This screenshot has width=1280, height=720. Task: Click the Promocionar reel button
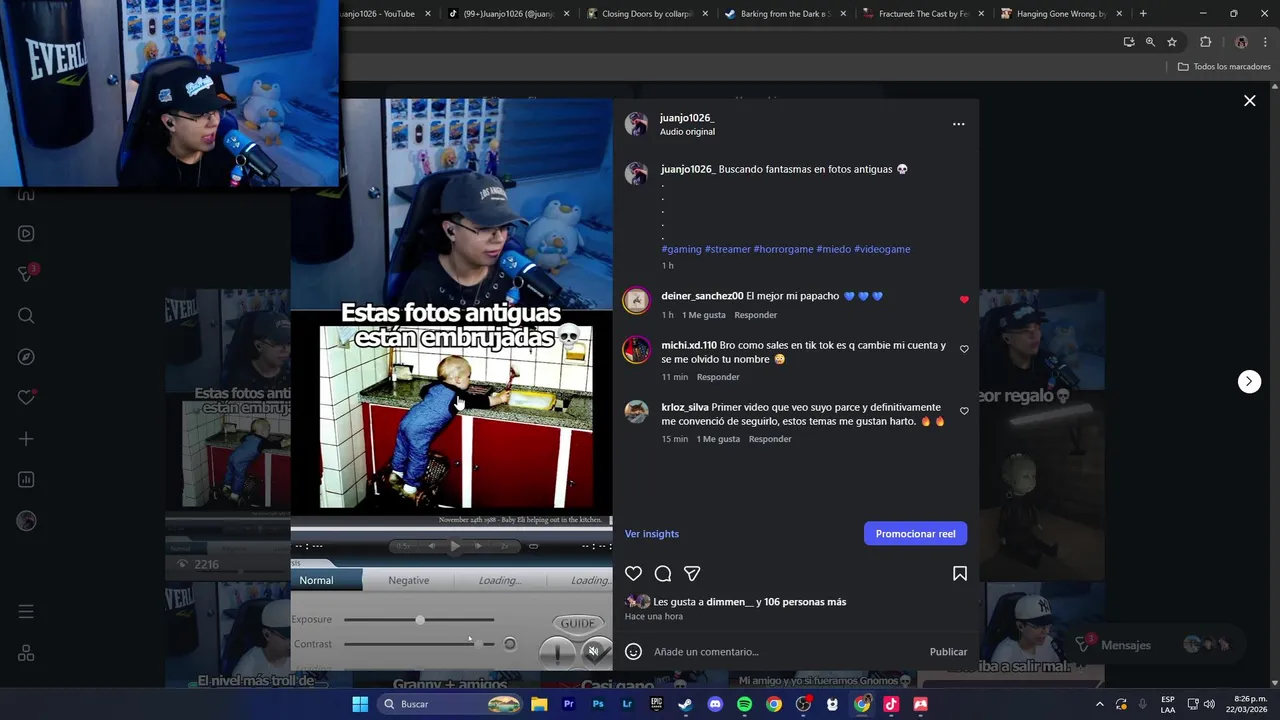coord(915,534)
